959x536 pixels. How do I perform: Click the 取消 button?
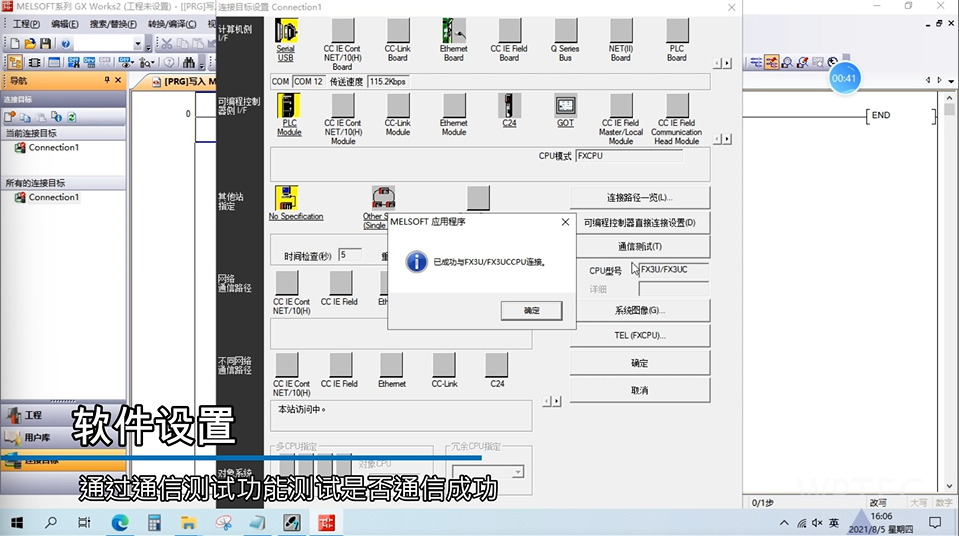[640, 390]
